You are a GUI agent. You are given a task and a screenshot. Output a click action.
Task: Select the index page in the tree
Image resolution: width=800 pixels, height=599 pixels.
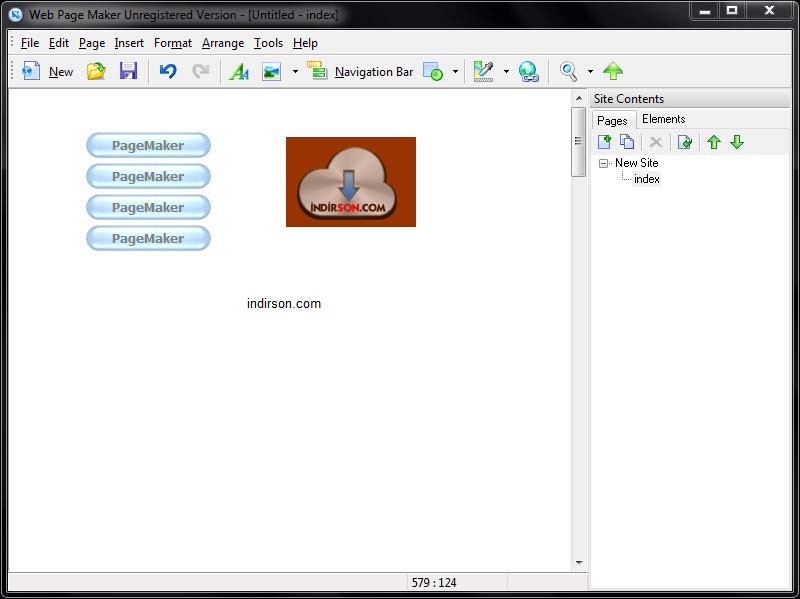click(x=646, y=179)
